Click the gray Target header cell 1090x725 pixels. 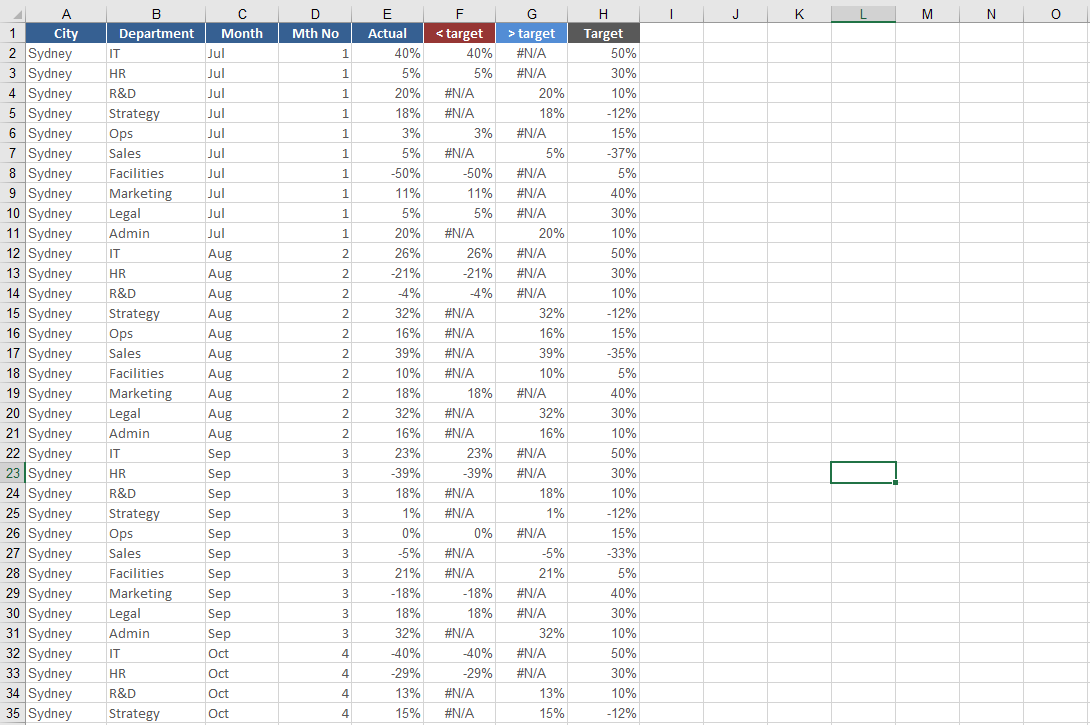(x=603, y=33)
